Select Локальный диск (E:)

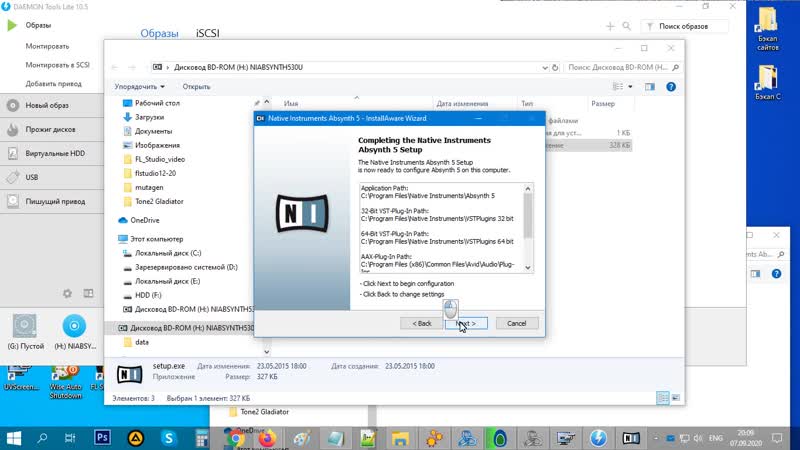[167, 281]
